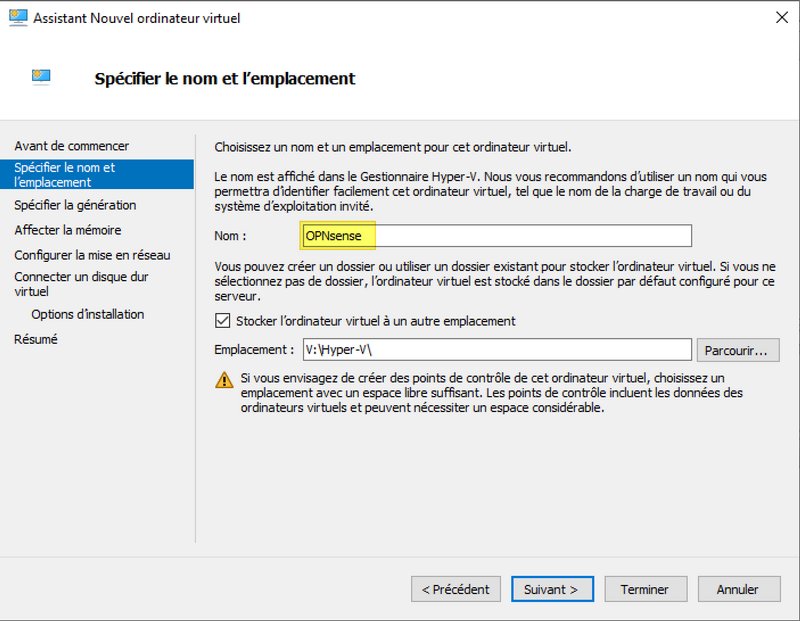Viewport: 800px width, 621px height.
Task: Click the 'Terminer' button
Action: [644, 589]
